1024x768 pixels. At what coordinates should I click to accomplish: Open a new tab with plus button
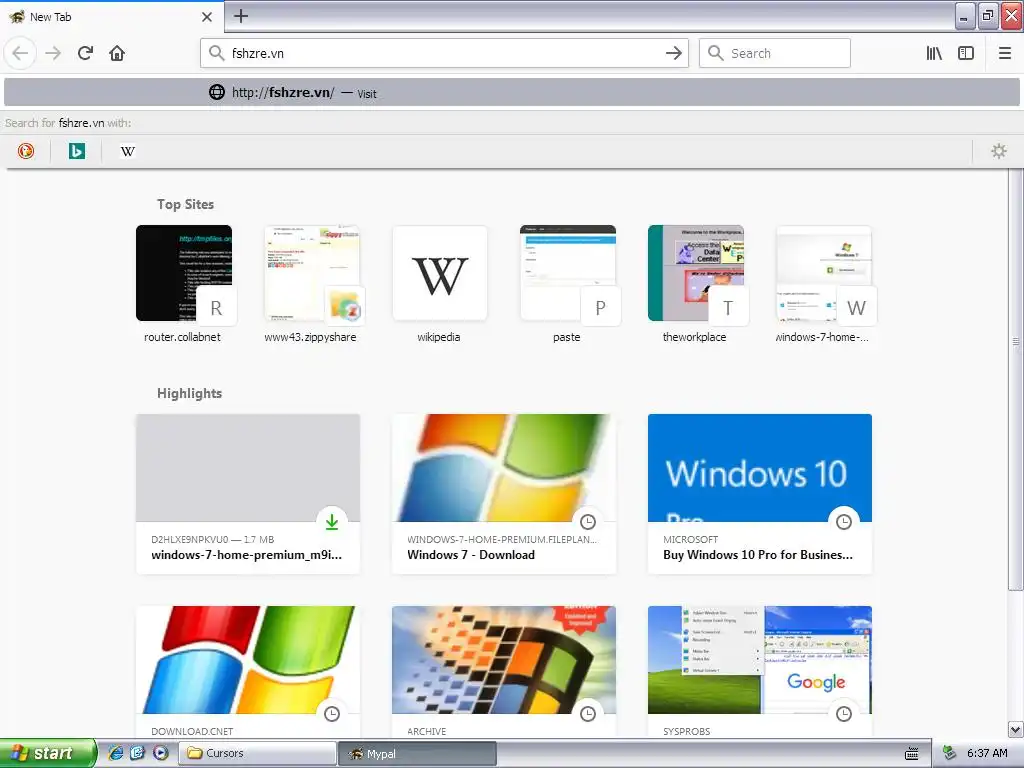[x=240, y=16]
